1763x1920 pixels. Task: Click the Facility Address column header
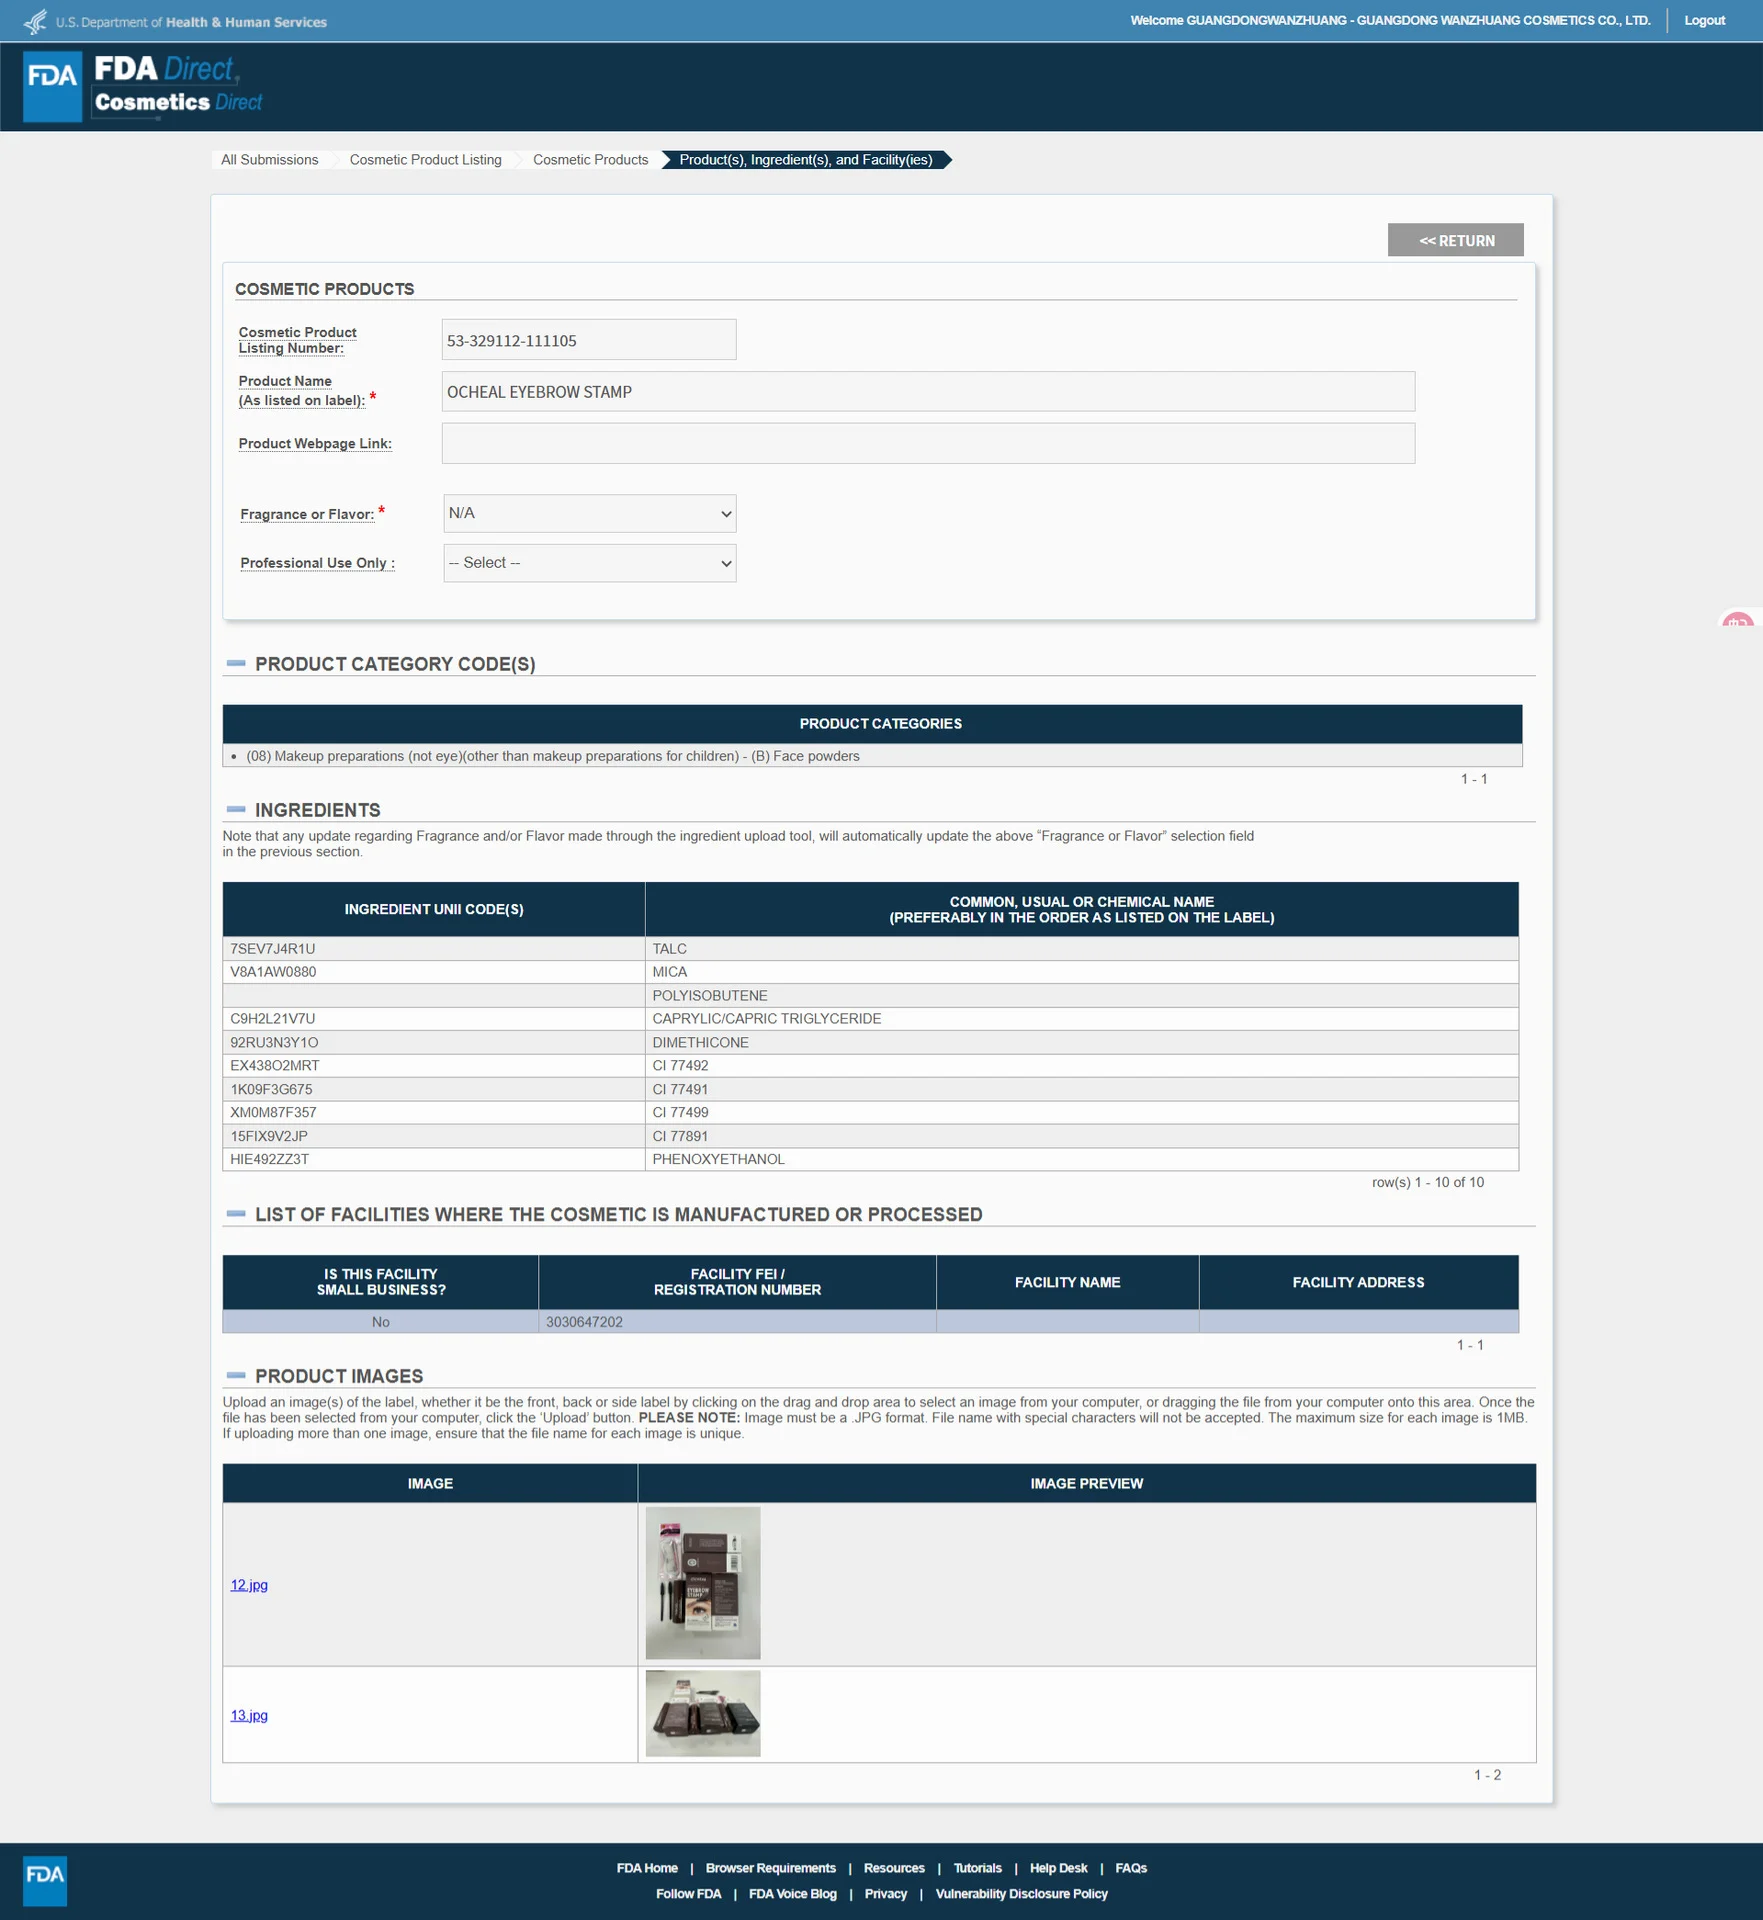(1358, 1282)
